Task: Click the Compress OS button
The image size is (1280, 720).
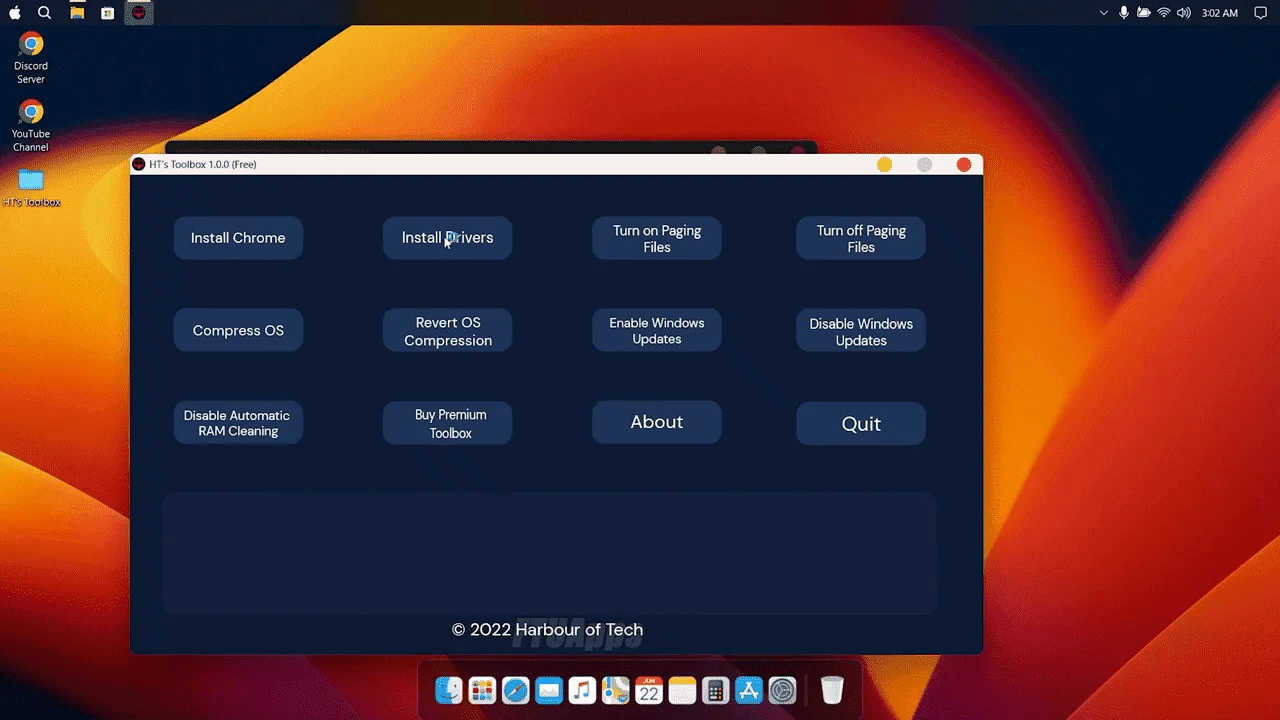Action: pyautogui.click(x=238, y=330)
